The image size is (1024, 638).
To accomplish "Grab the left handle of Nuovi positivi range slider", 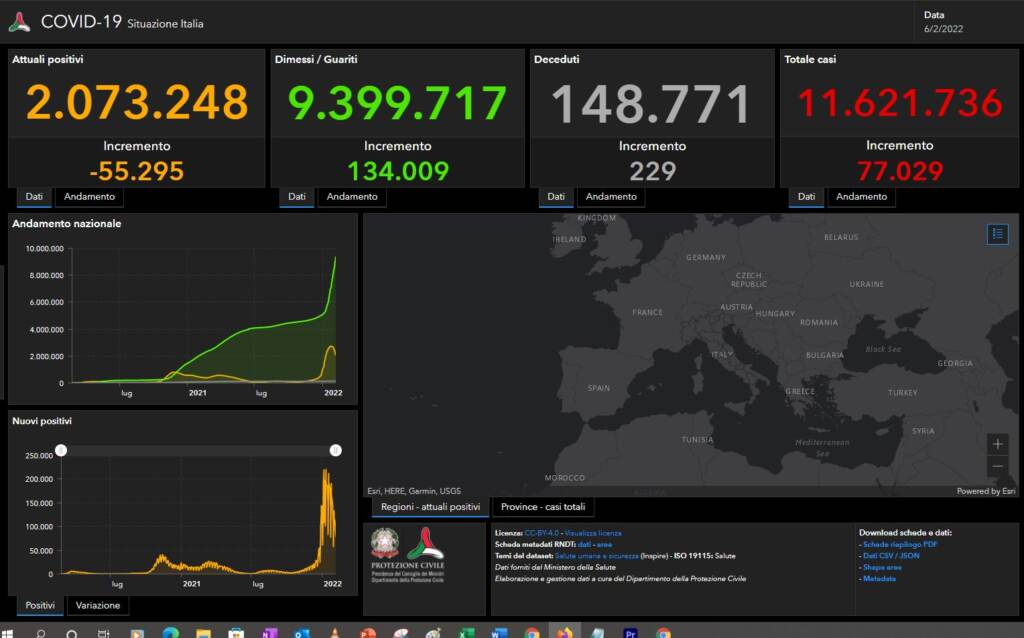I will tap(61, 451).
